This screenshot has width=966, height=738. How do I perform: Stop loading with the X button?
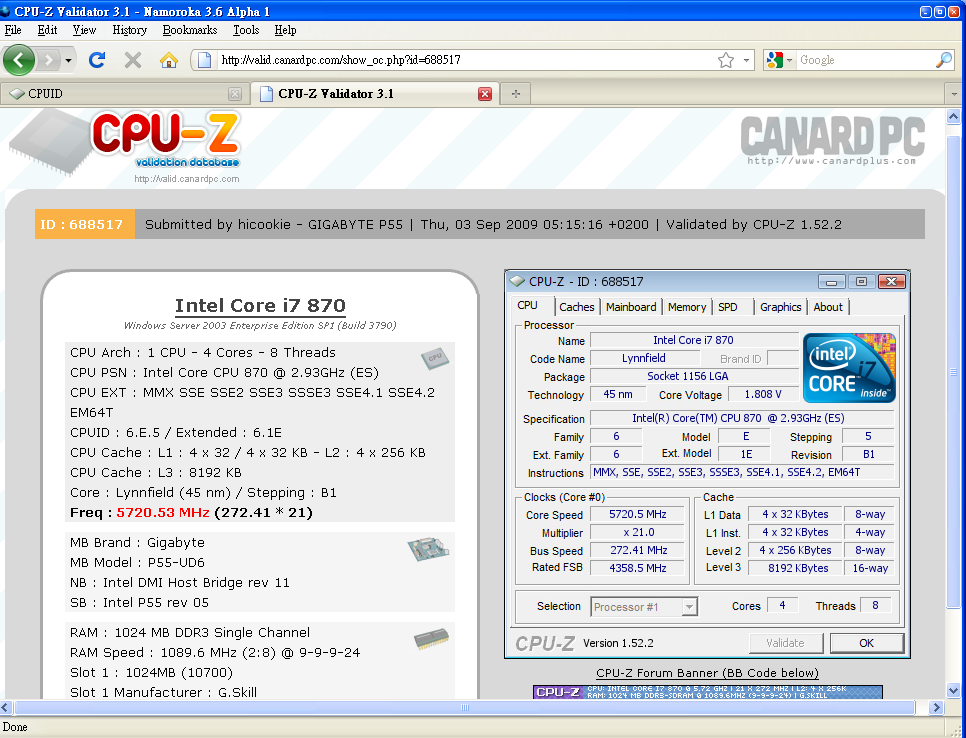click(132, 60)
